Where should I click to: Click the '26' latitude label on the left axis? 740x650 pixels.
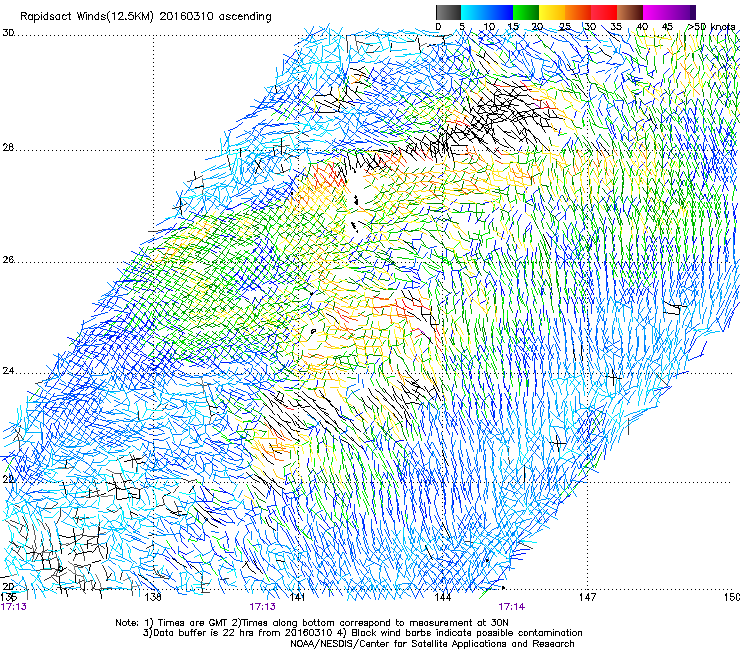8,260
